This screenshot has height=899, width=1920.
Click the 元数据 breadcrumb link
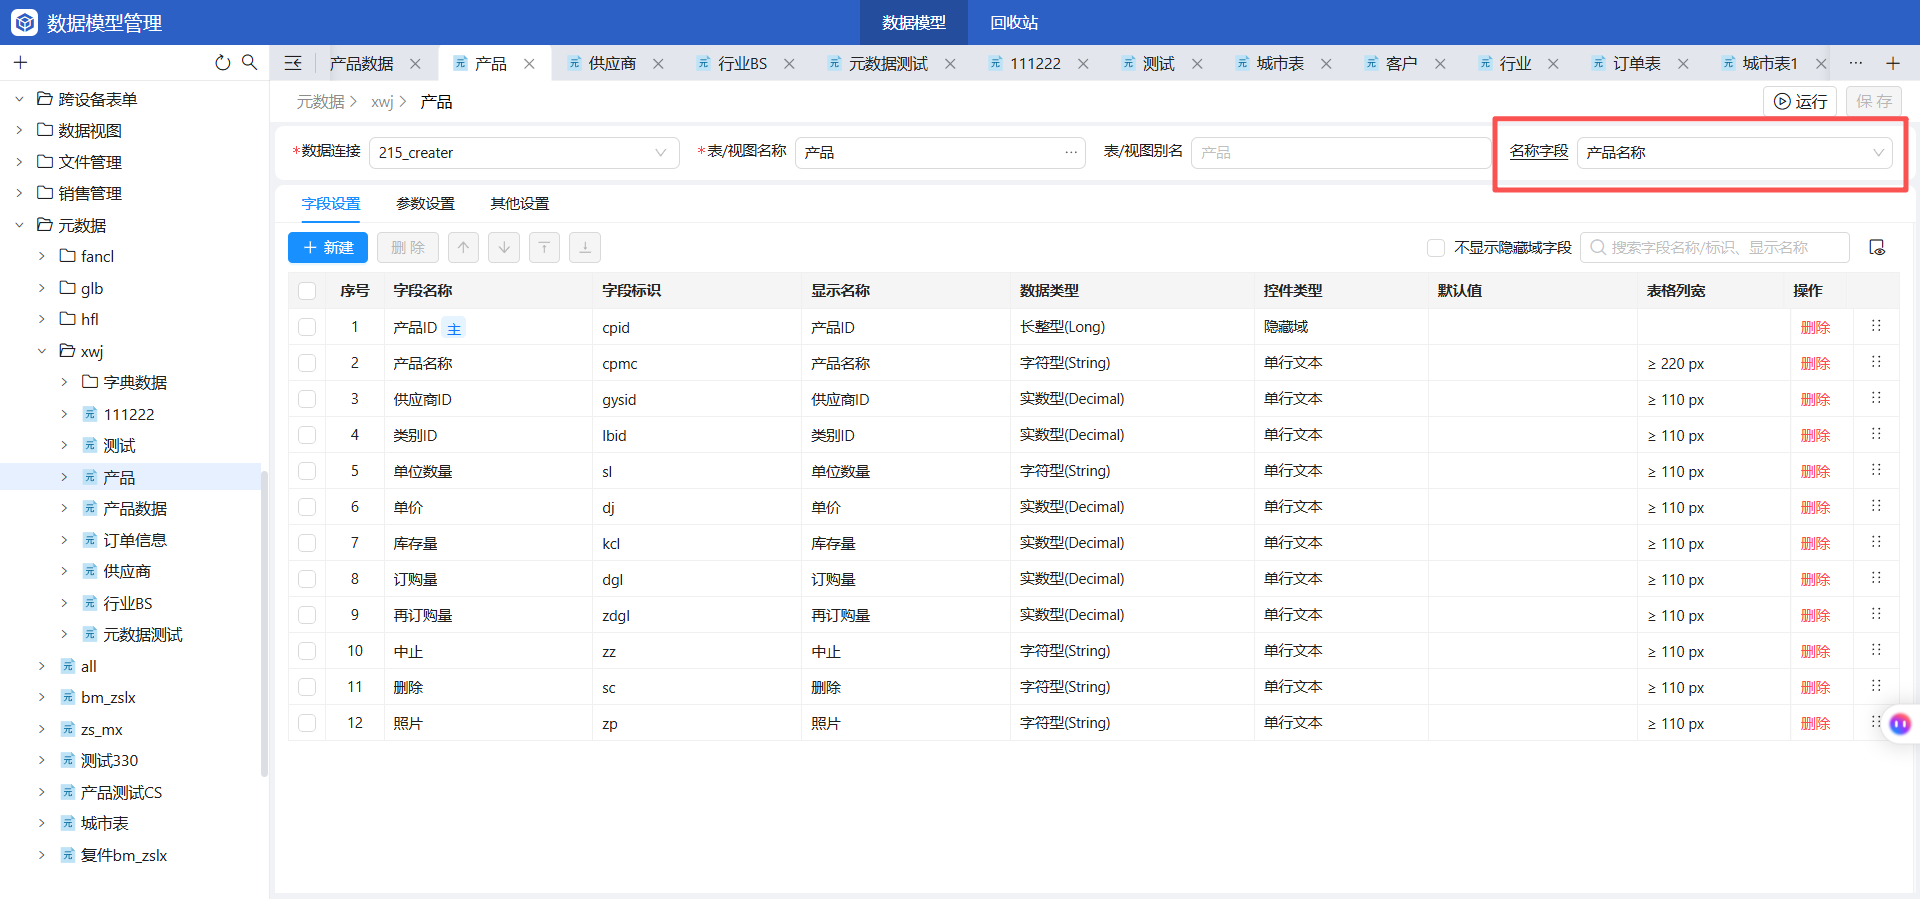(x=320, y=102)
